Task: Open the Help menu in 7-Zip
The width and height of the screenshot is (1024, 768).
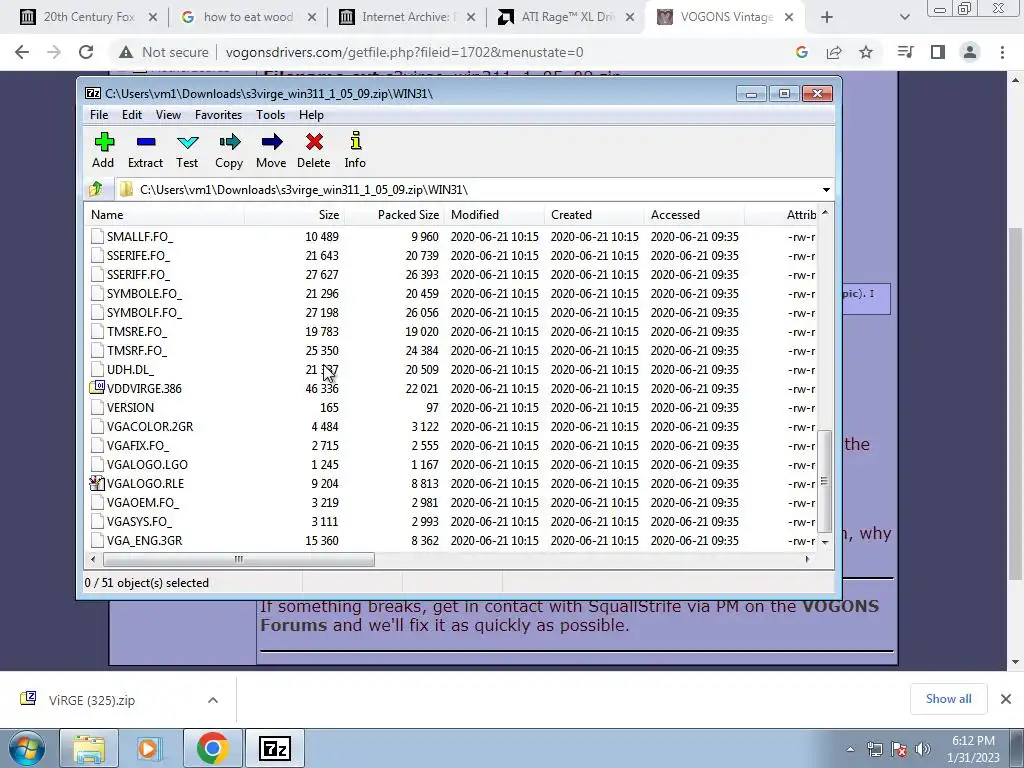Action: coord(312,115)
